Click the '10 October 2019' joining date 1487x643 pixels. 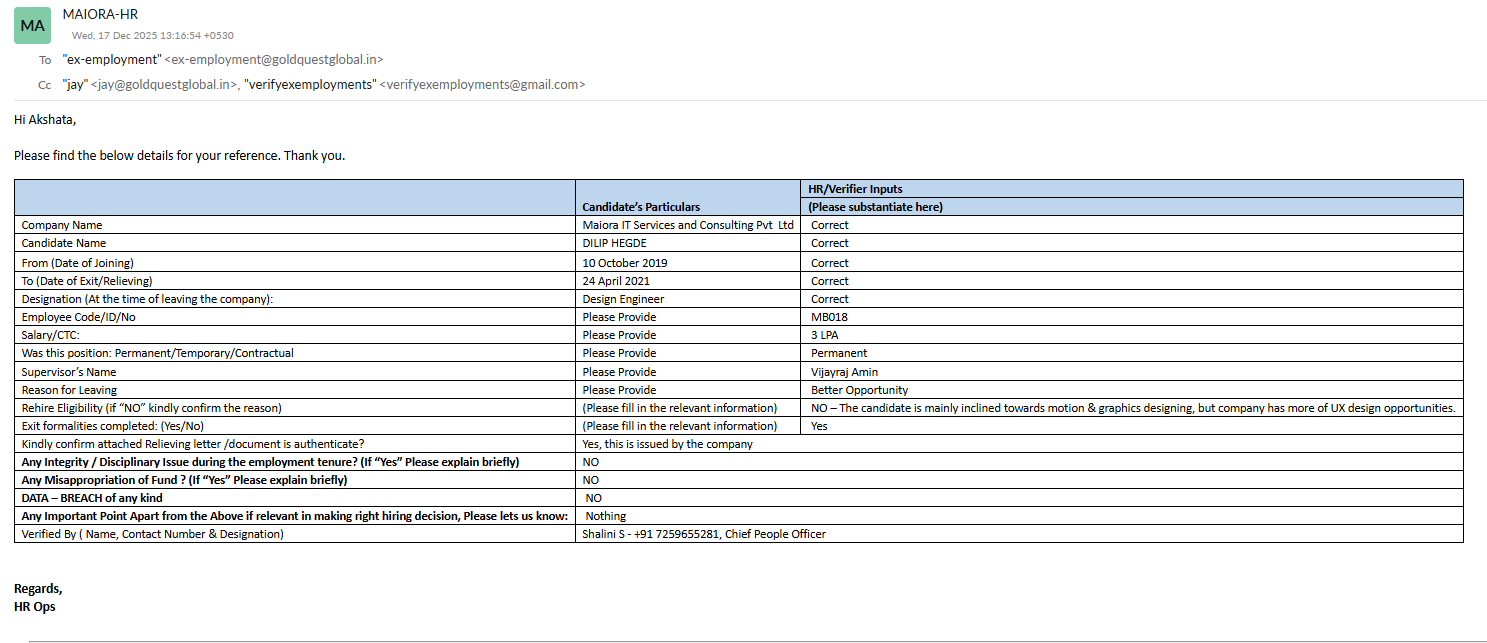(x=625, y=263)
